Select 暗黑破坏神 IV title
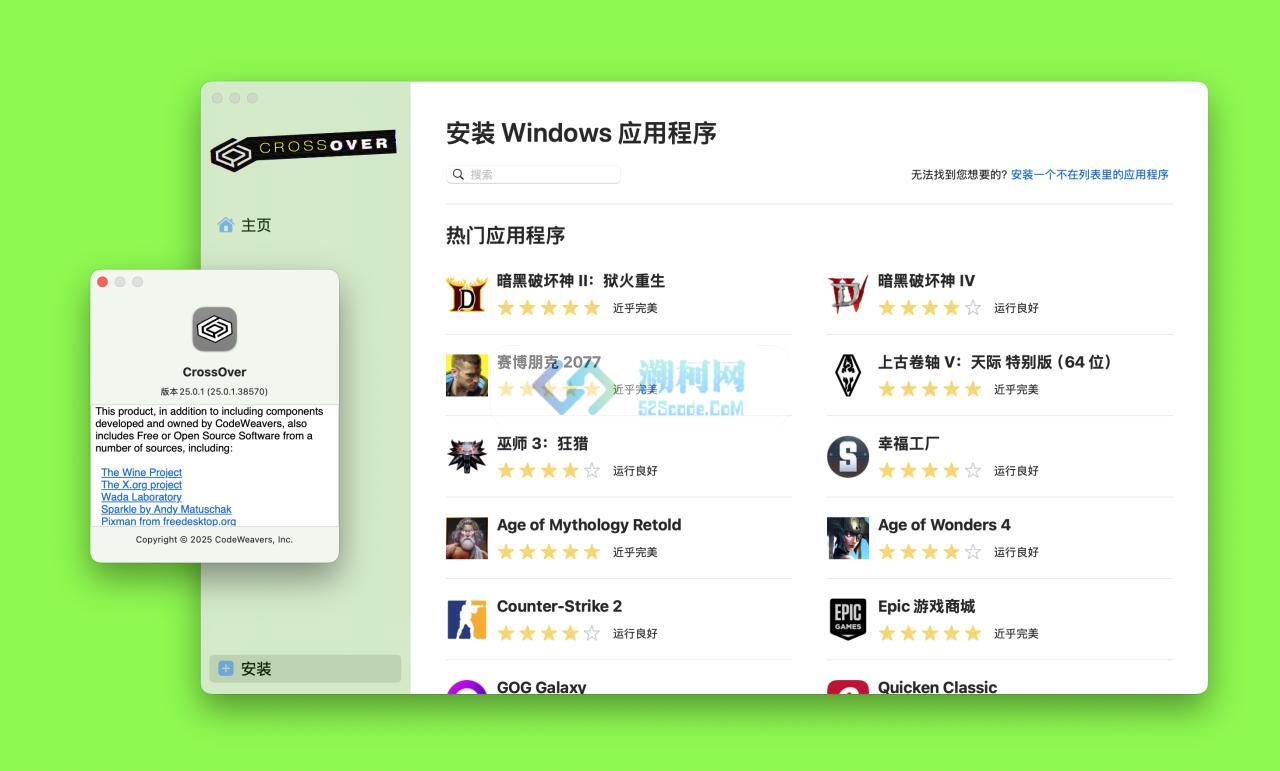This screenshot has width=1280, height=771. tap(926, 281)
